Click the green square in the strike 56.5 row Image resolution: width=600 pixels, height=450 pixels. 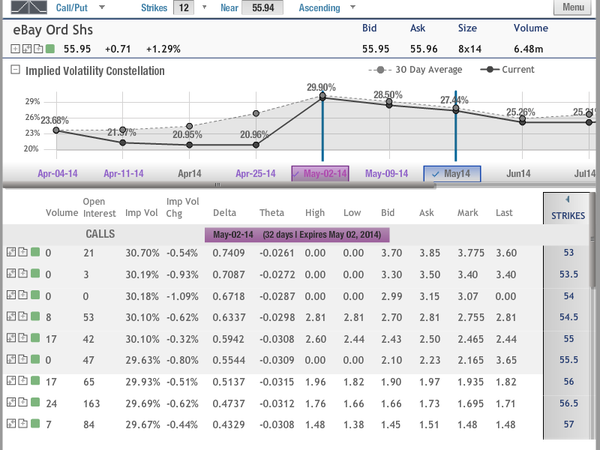[35, 402]
